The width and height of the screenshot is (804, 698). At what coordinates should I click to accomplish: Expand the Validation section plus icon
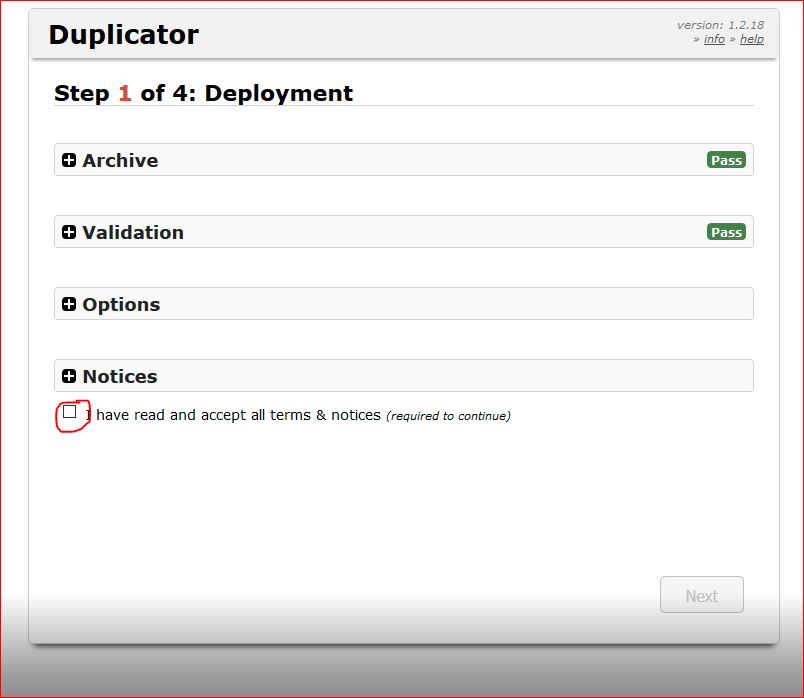click(69, 232)
